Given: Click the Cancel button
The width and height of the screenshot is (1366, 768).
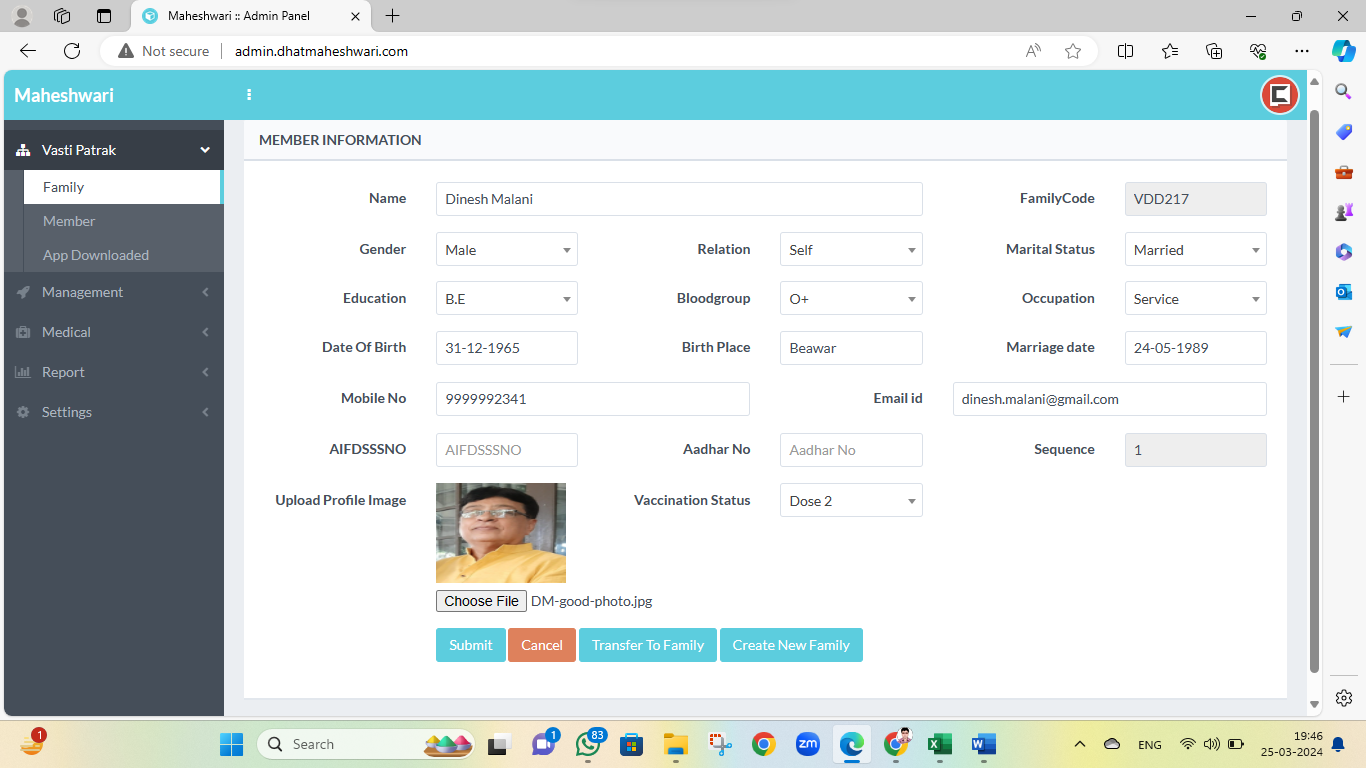Looking at the screenshot, I should pyautogui.click(x=542, y=645).
